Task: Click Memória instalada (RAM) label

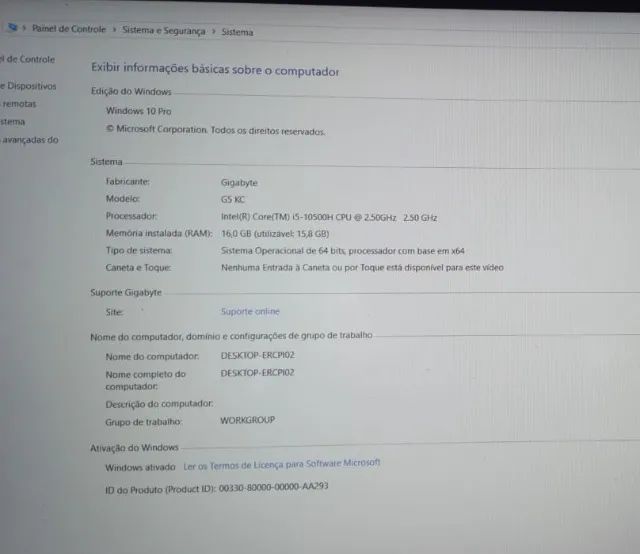Action: (159, 233)
